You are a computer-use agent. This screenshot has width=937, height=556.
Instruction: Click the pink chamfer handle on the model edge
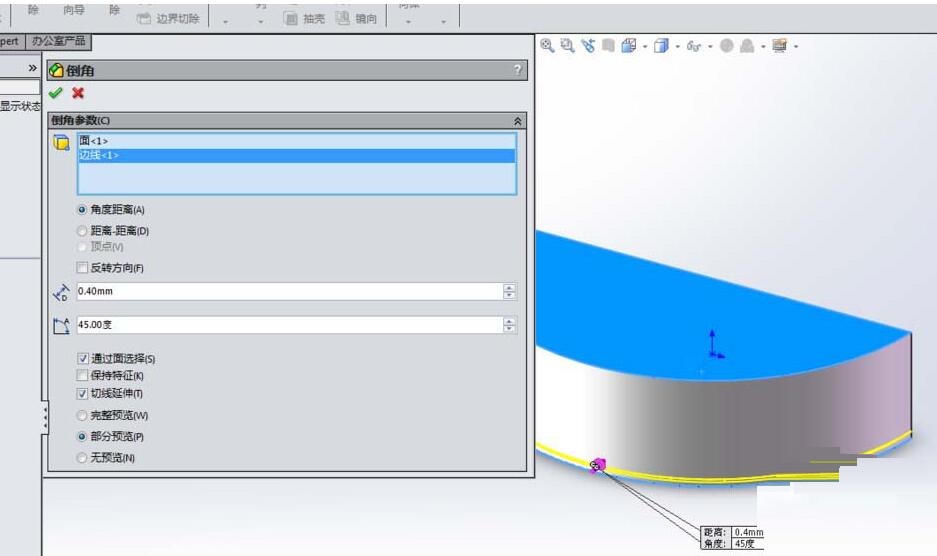598,465
